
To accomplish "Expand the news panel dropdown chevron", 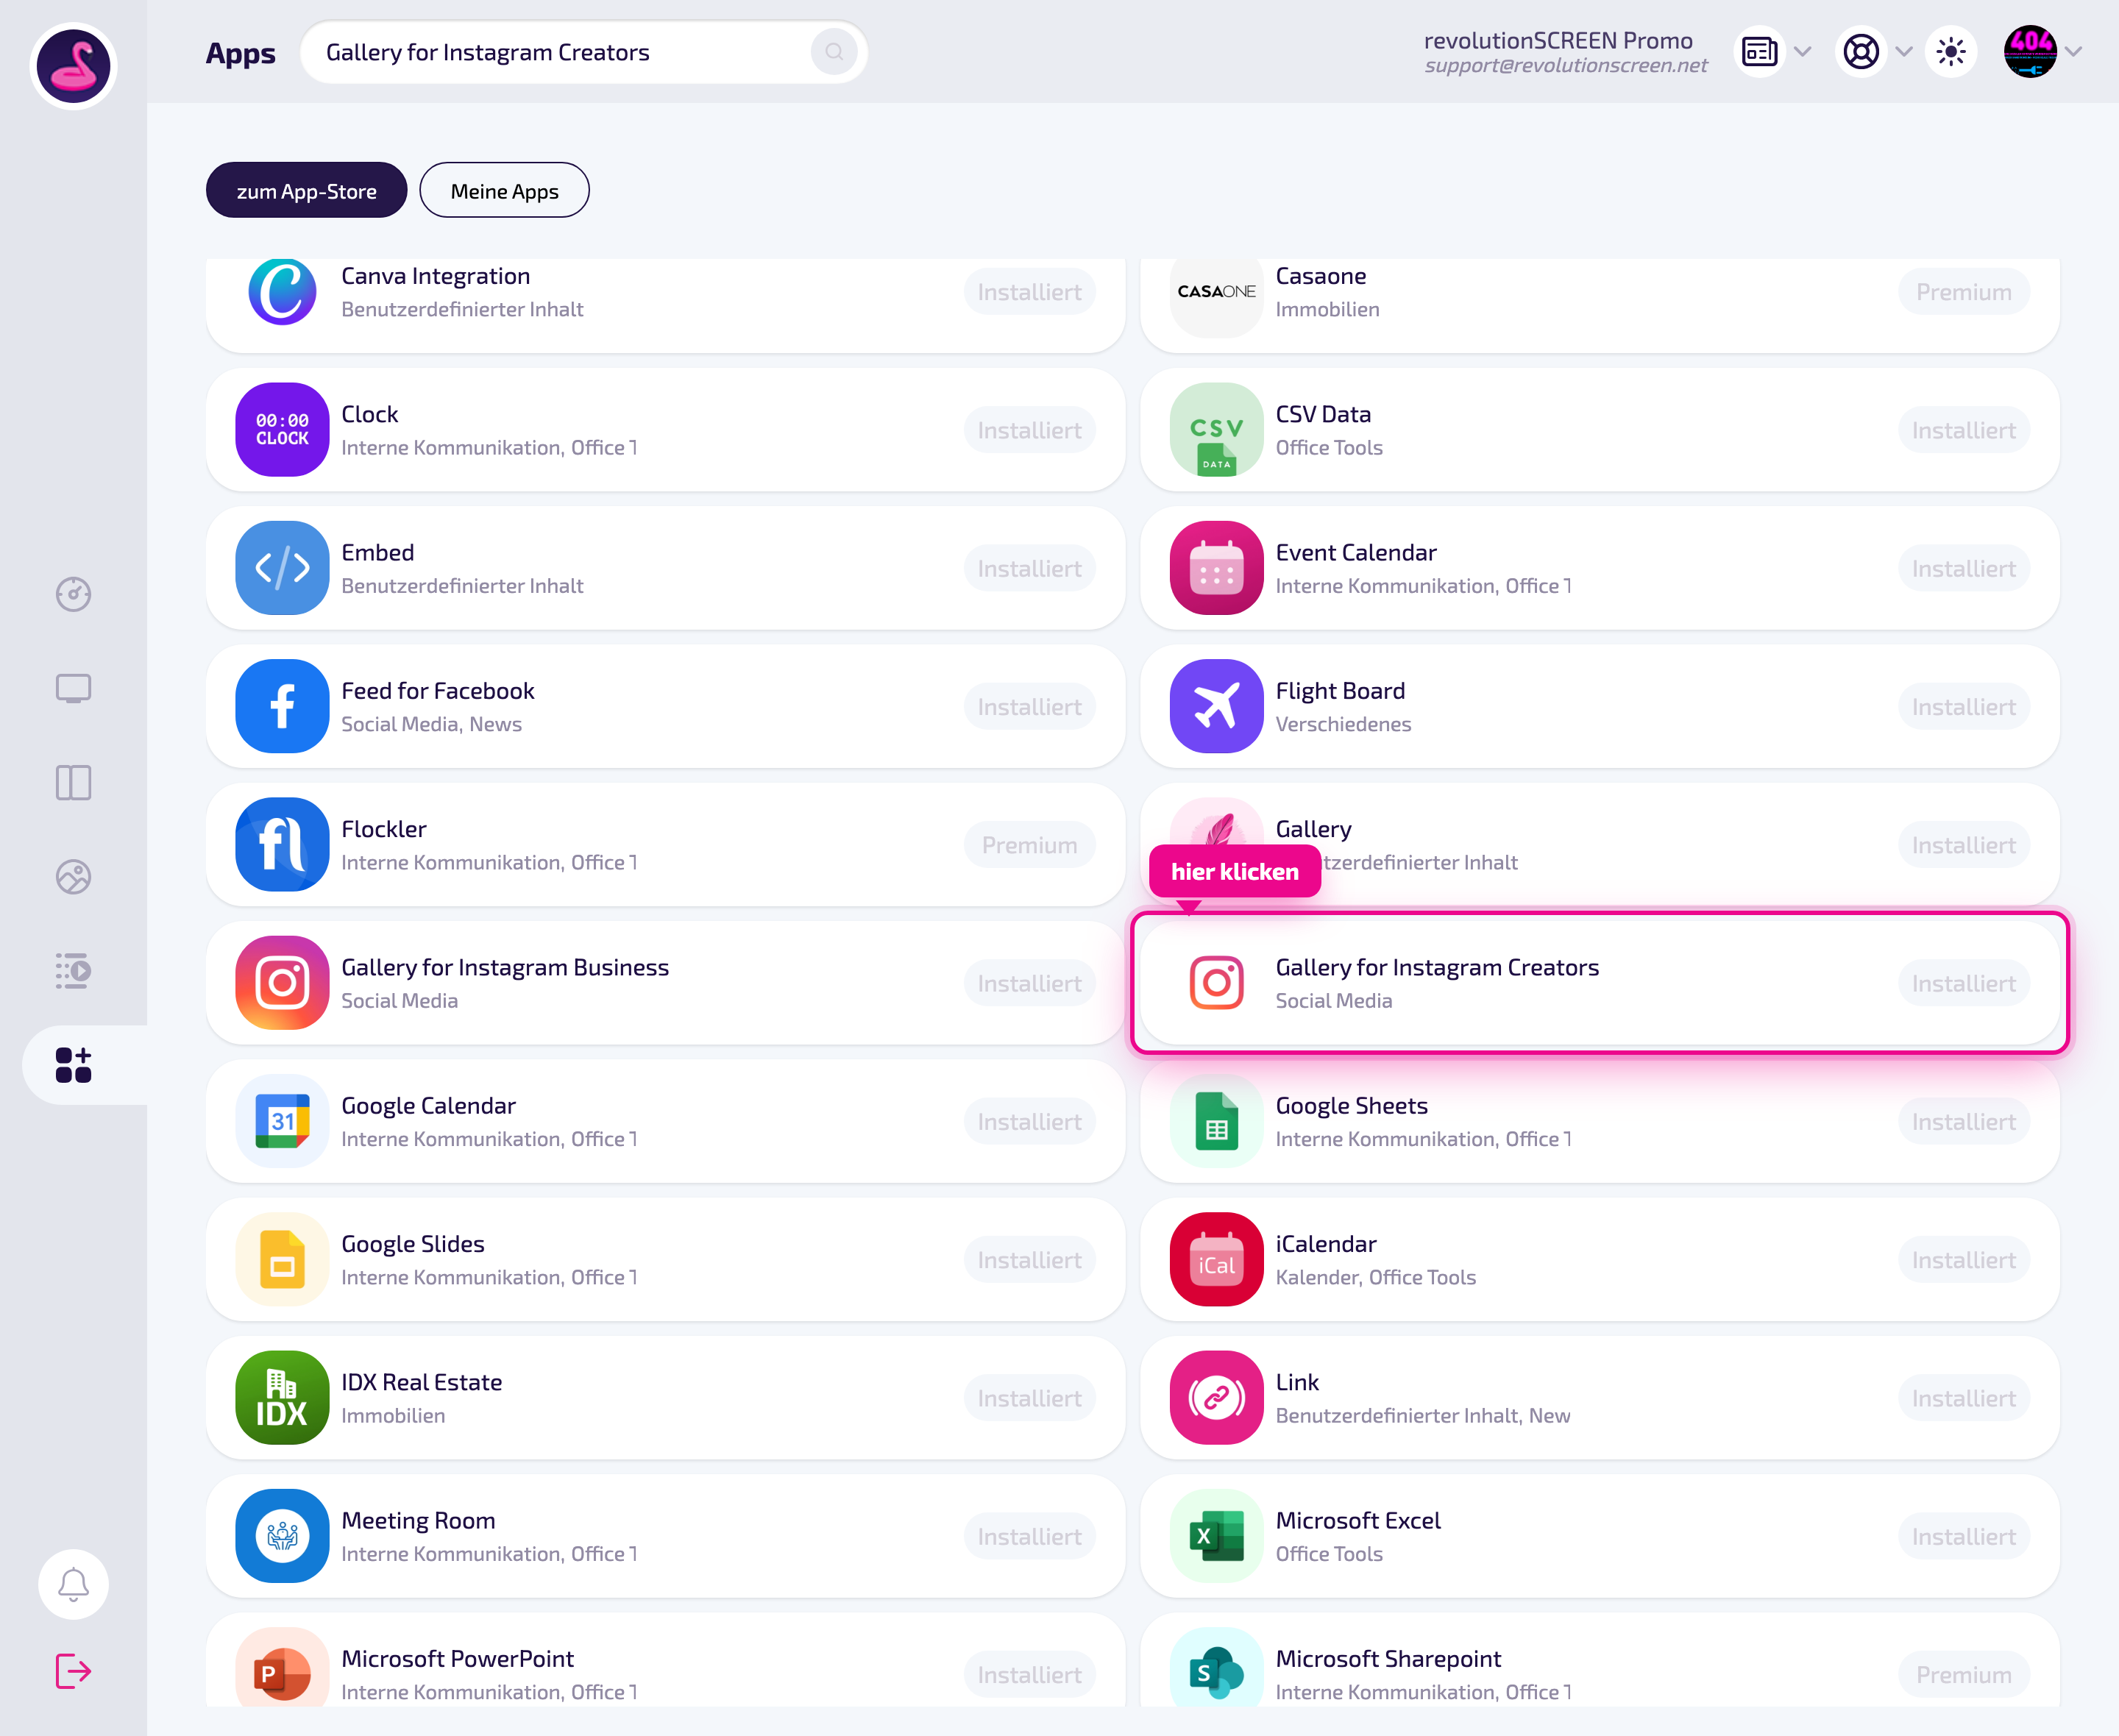I will point(1803,52).
